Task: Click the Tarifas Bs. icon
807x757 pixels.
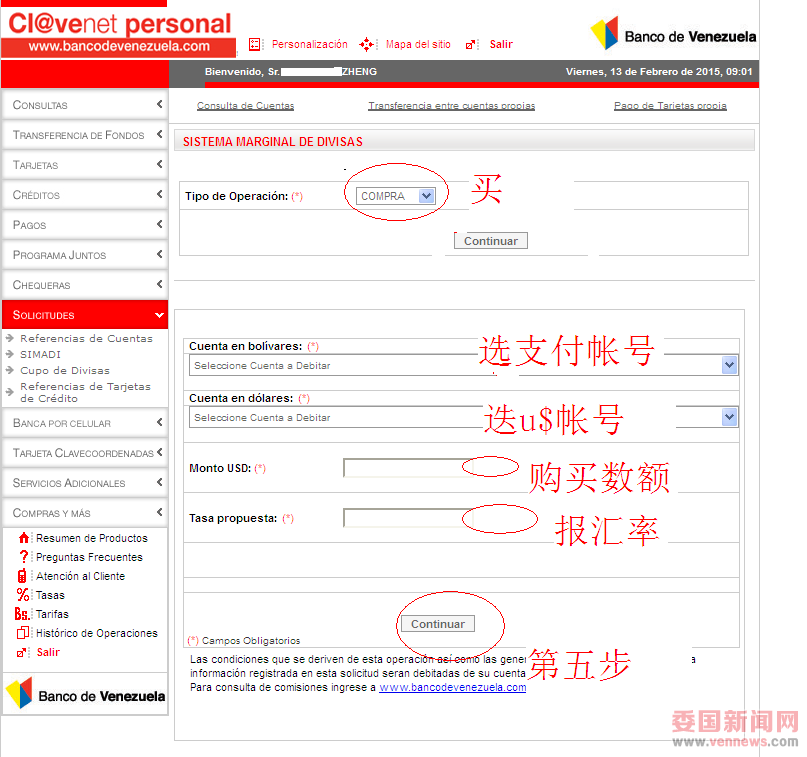Action: coord(22,614)
